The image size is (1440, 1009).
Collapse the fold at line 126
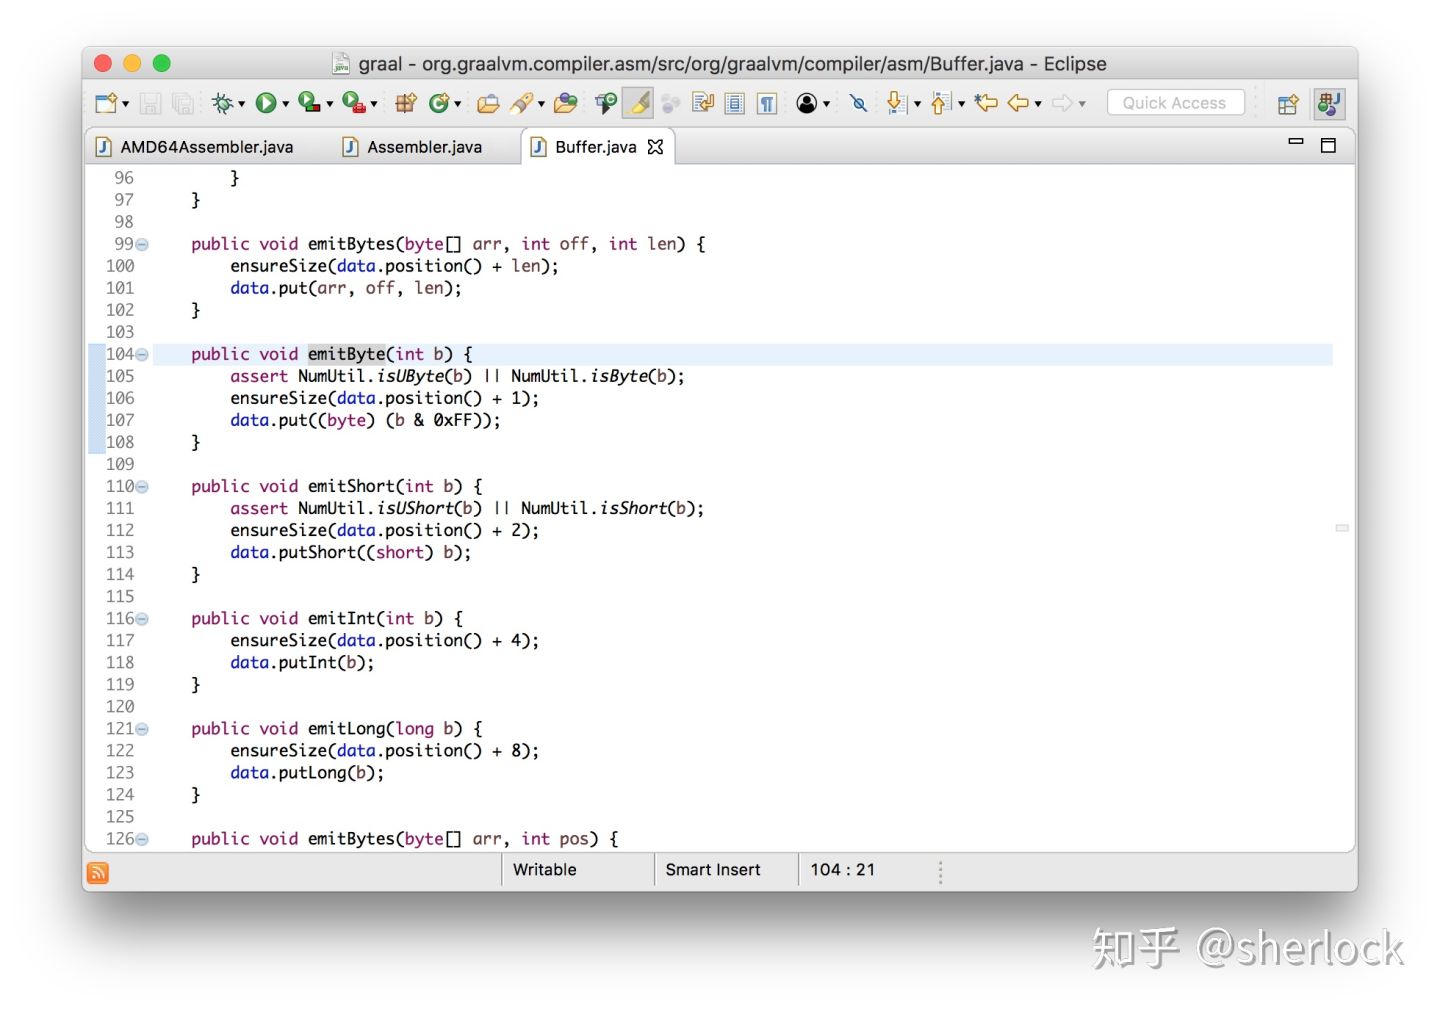point(142,840)
